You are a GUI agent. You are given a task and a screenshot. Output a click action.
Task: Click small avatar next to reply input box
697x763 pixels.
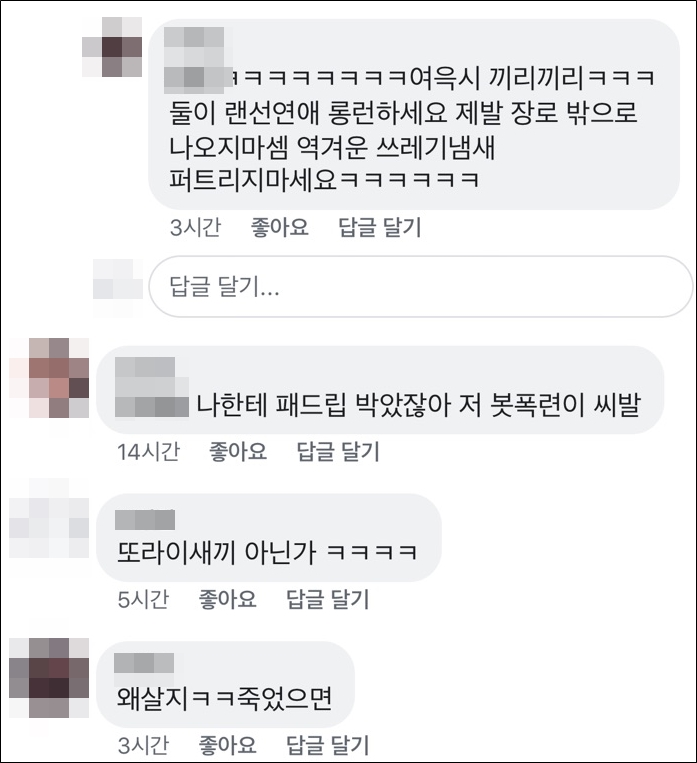point(118,286)
